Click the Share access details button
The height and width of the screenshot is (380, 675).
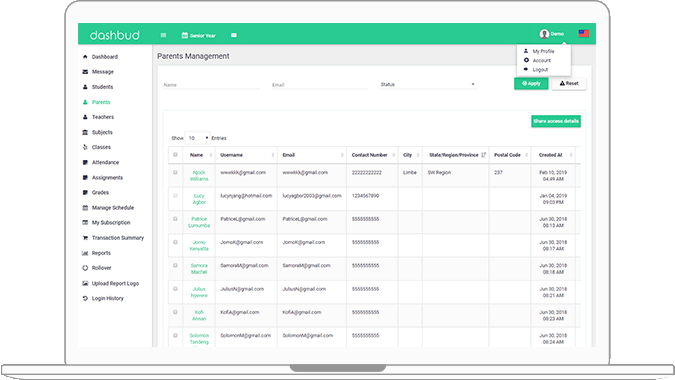556,121
